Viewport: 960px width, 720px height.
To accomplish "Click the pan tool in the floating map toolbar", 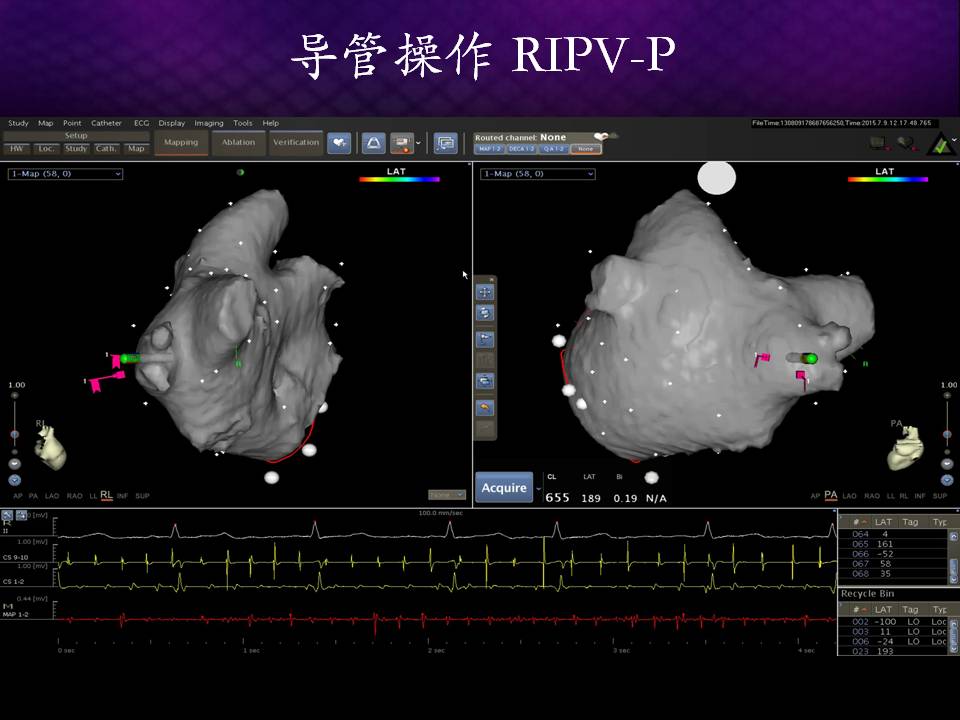I will (x=485, y=292).
